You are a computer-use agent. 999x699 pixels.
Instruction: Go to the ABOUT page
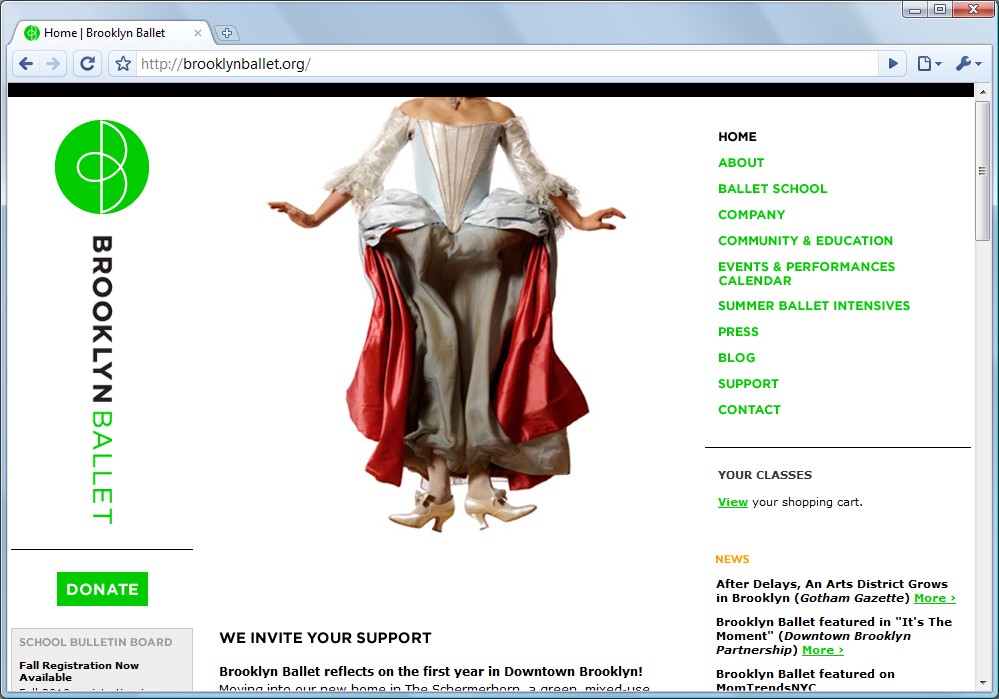(x=741, y=162)
